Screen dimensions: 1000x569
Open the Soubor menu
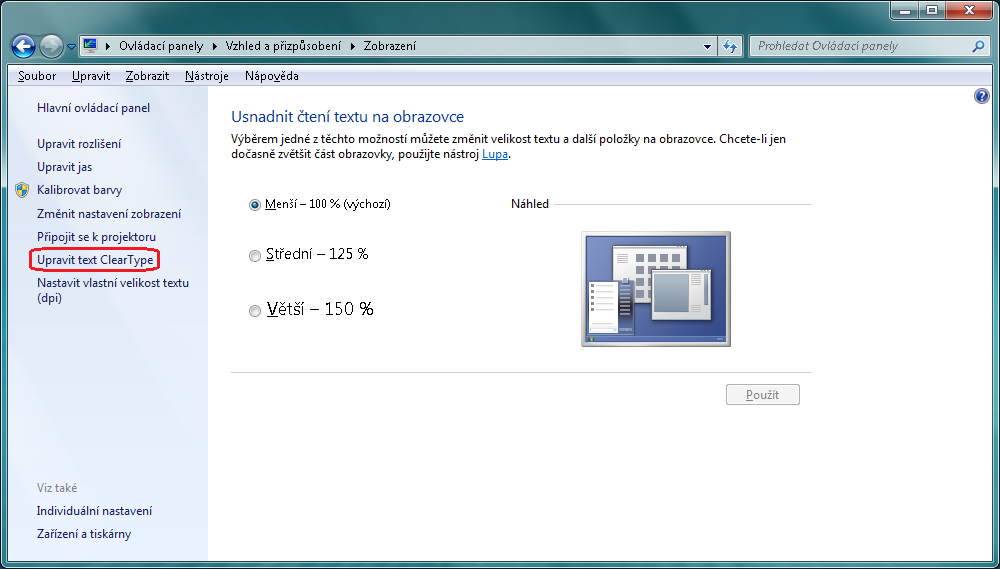point(37,76)
